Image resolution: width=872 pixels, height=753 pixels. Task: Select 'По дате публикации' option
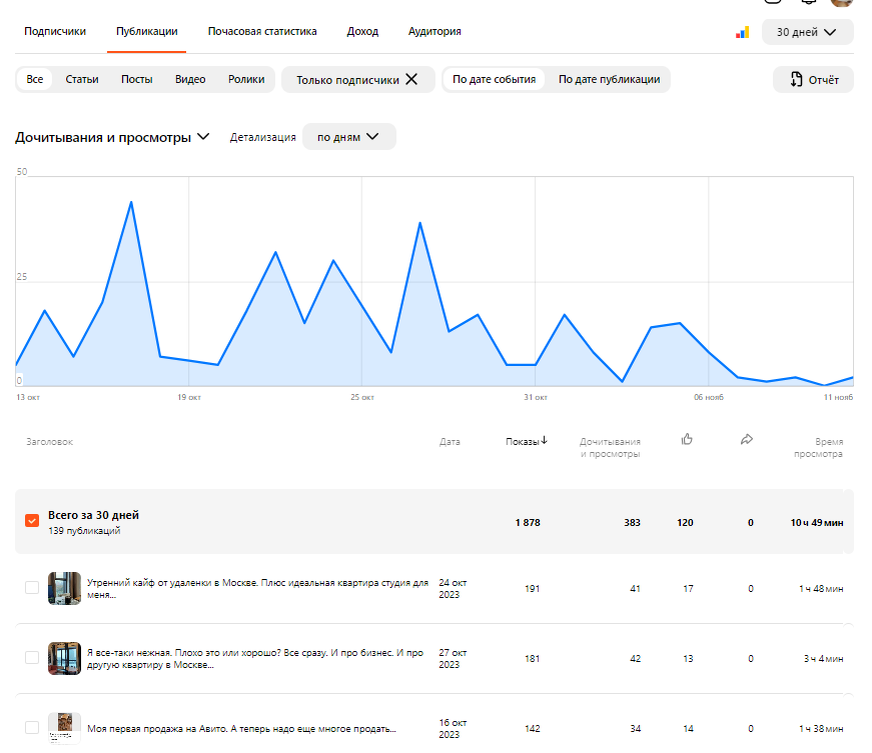click(x=610, y=79)
